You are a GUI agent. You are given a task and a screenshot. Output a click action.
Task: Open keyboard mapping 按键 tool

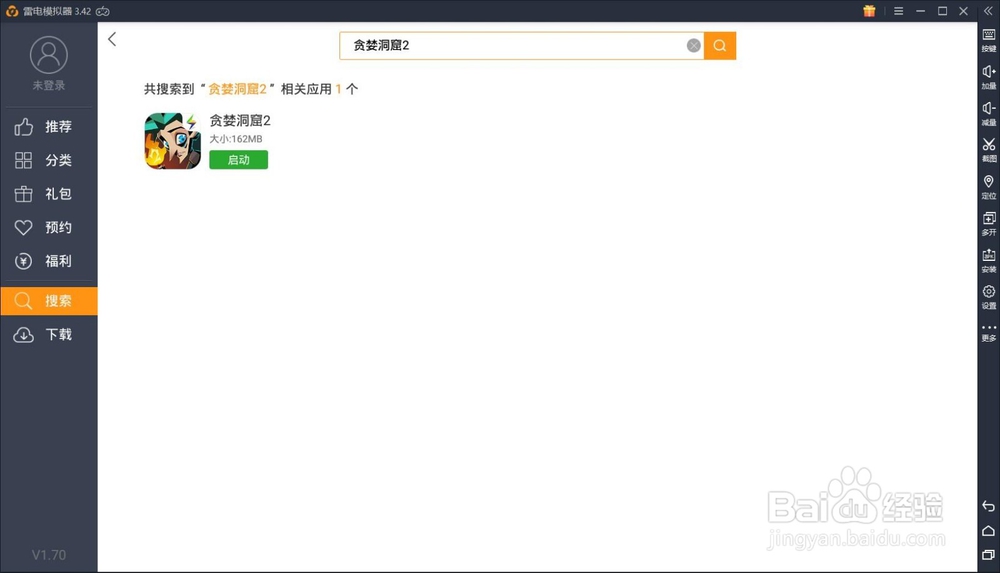pos(989,40)
